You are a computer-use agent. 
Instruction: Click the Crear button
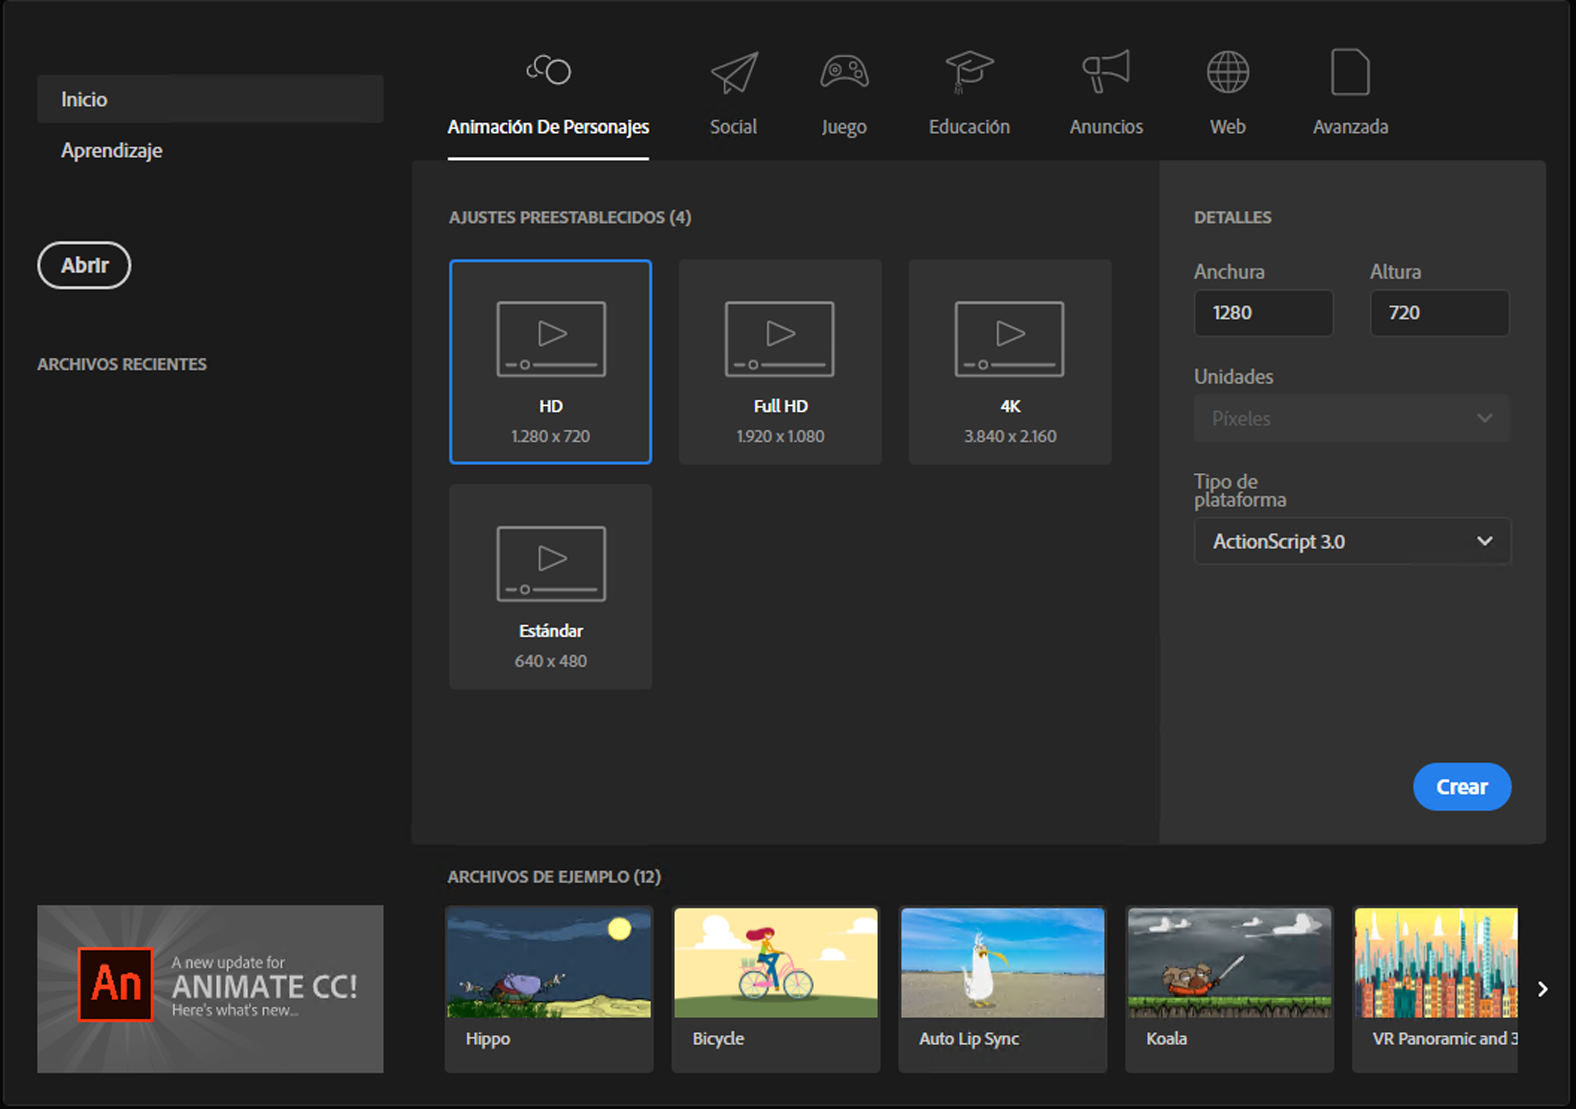coord(1462,787)
